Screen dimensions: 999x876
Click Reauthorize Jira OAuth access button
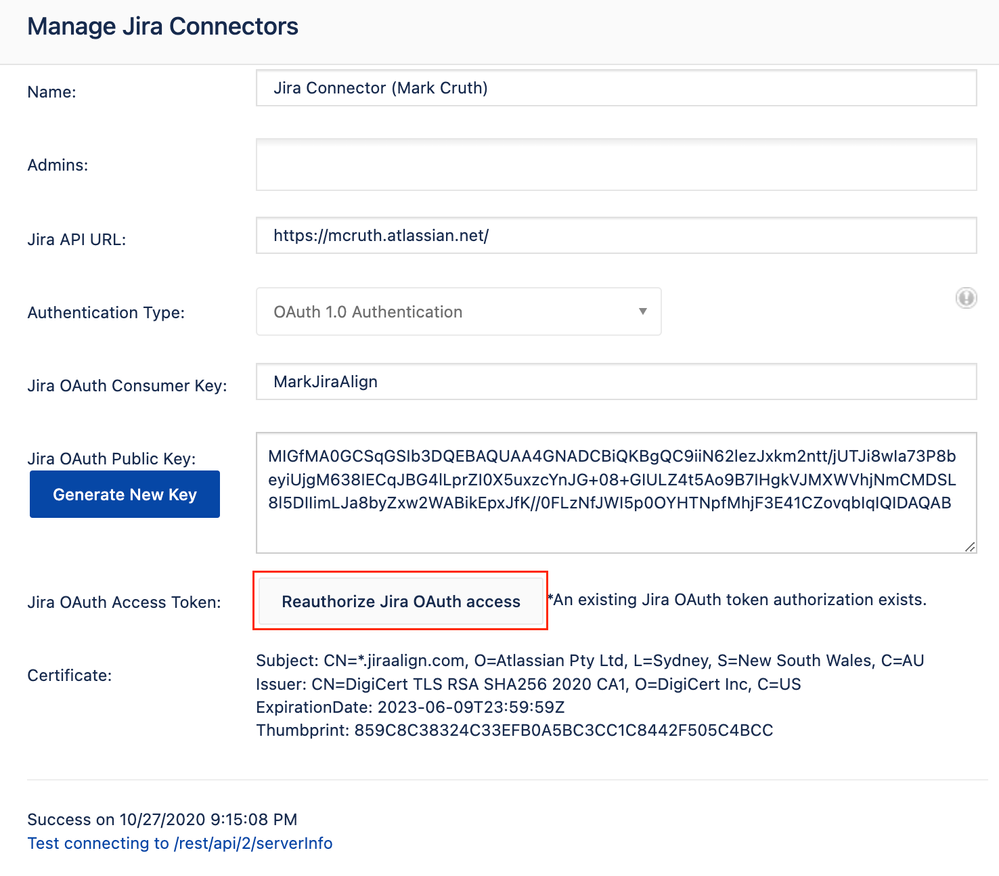[401, 601]
